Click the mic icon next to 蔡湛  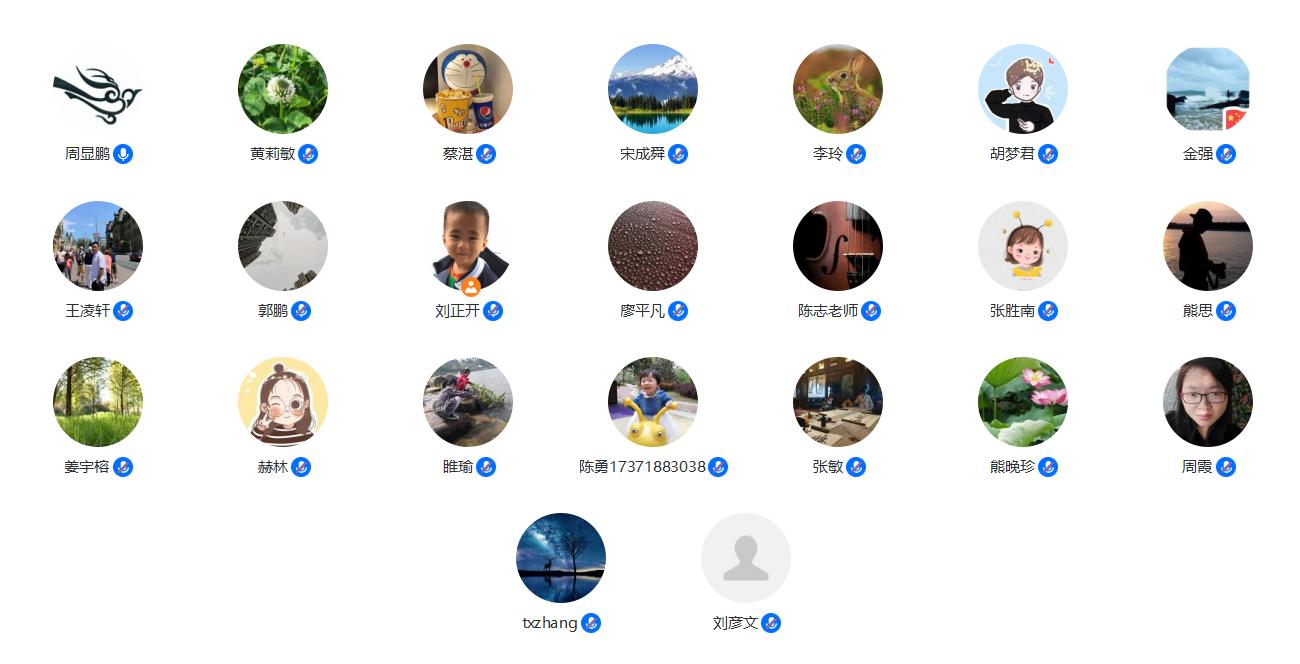click(x=486, y=154)
